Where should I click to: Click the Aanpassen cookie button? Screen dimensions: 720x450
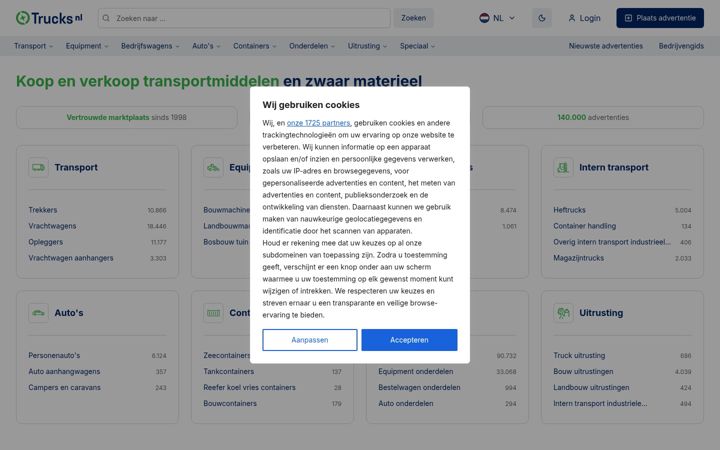tap(309, 340)
